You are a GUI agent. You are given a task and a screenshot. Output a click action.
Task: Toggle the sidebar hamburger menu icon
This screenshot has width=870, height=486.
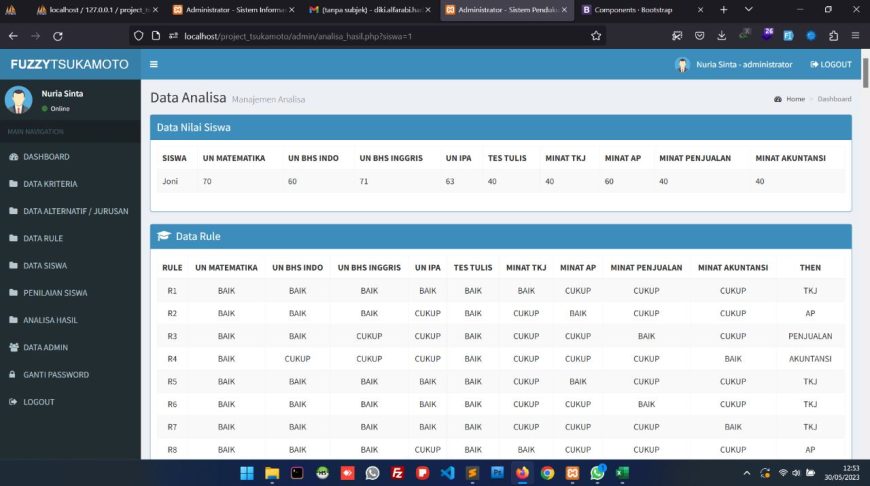point(154,64)
